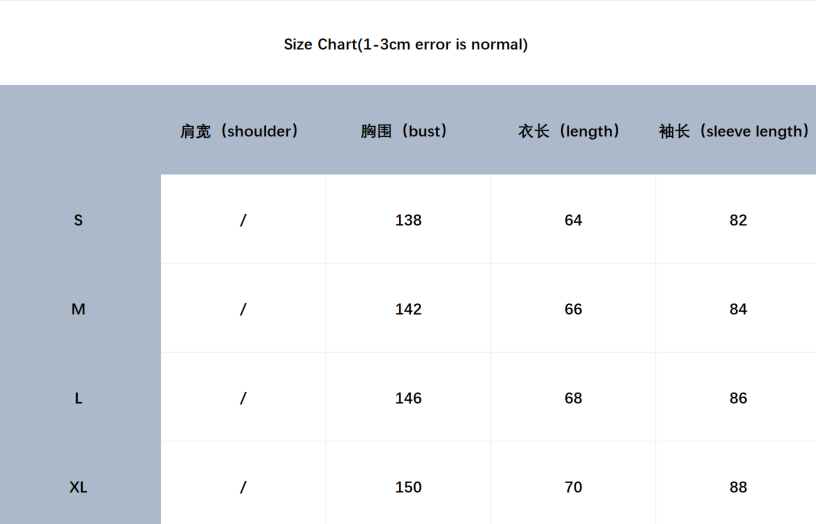Image resolution: width=816 pixels, height=524 pixels.
Task: Click the Size Chart title text
Action: [x=406, y=44]
